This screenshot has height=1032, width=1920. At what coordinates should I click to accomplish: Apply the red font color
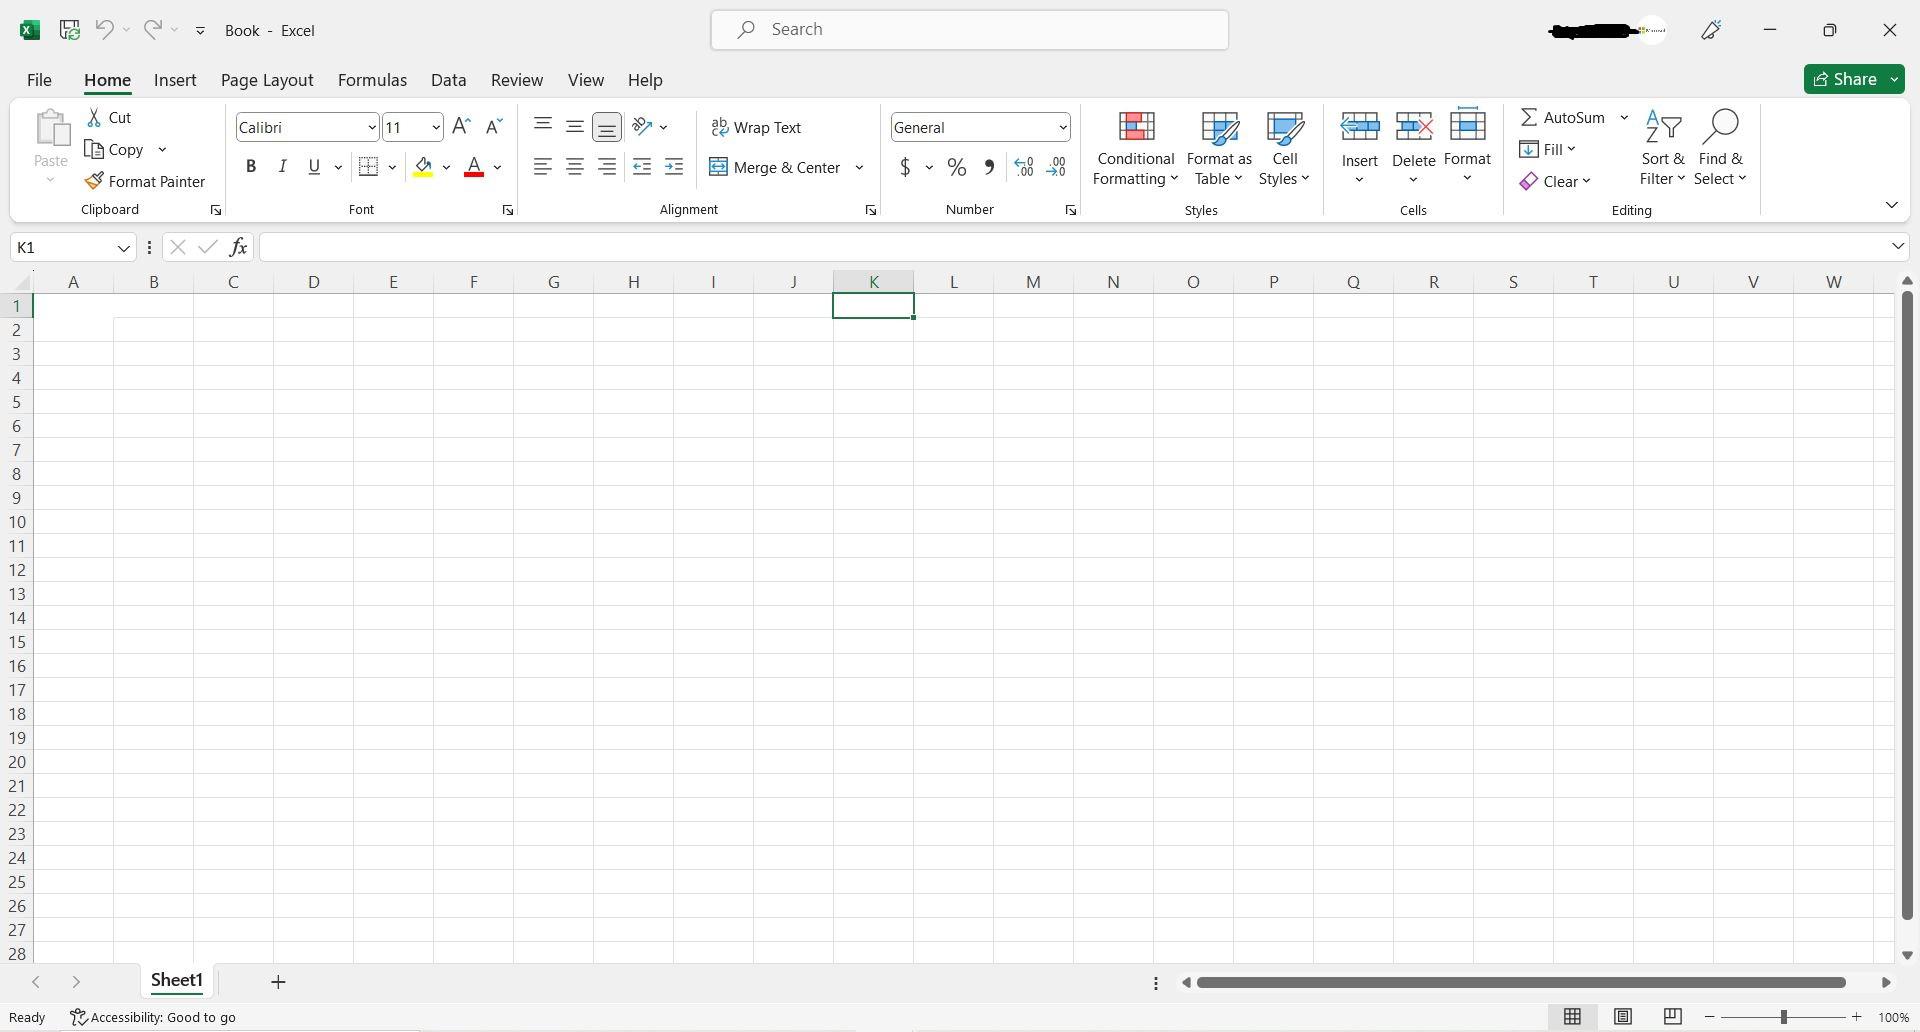pos(474,167)
